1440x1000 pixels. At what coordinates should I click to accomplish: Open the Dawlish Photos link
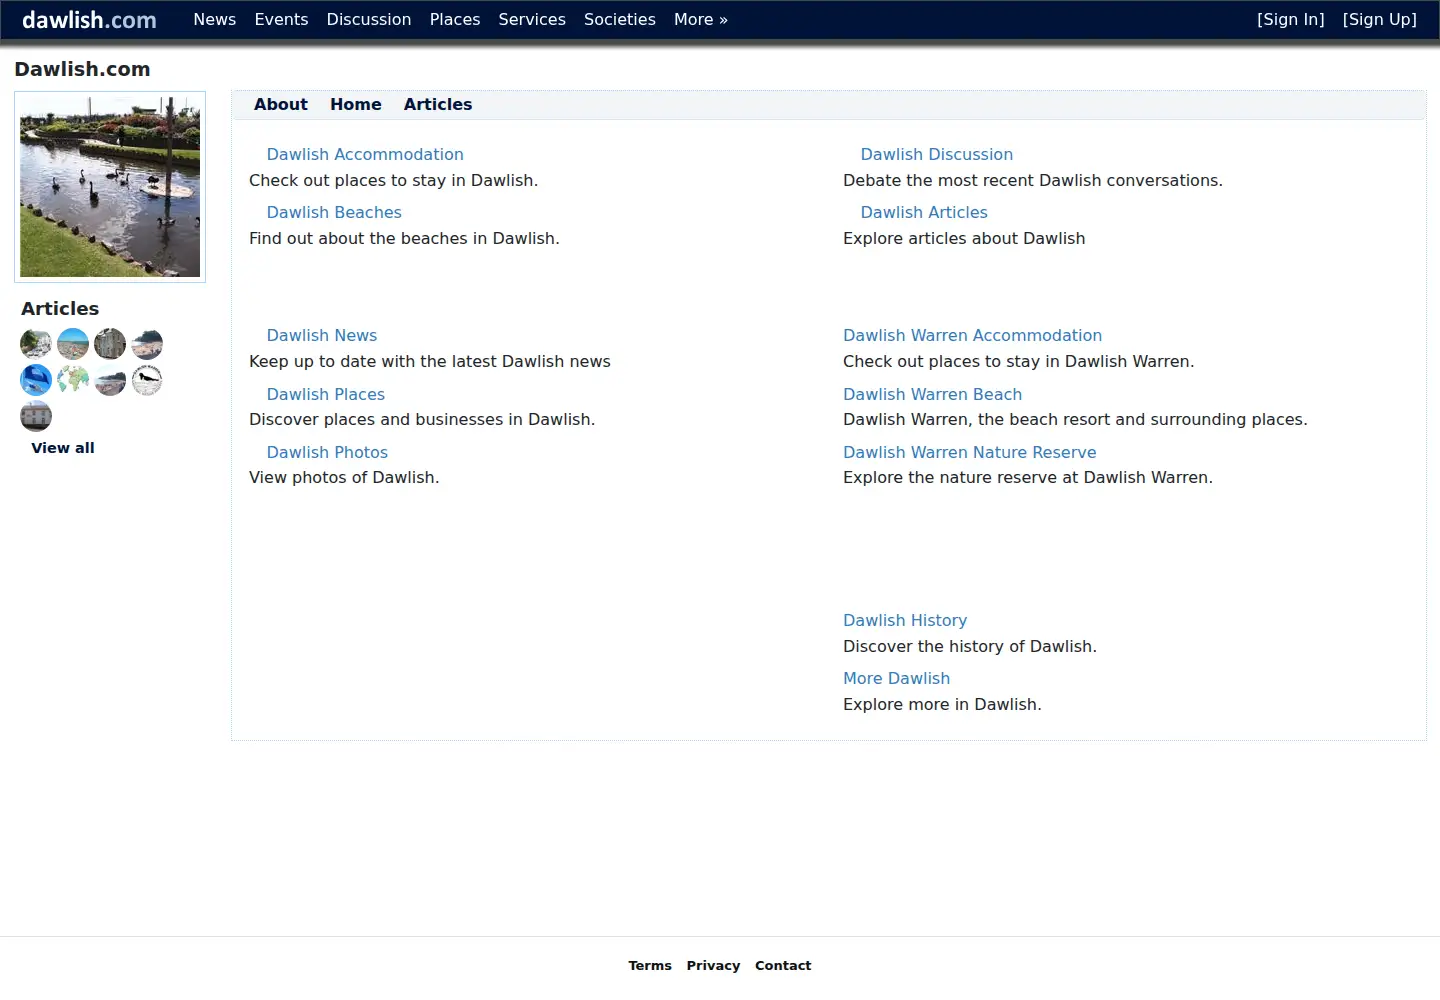click(x=327, y=452)
